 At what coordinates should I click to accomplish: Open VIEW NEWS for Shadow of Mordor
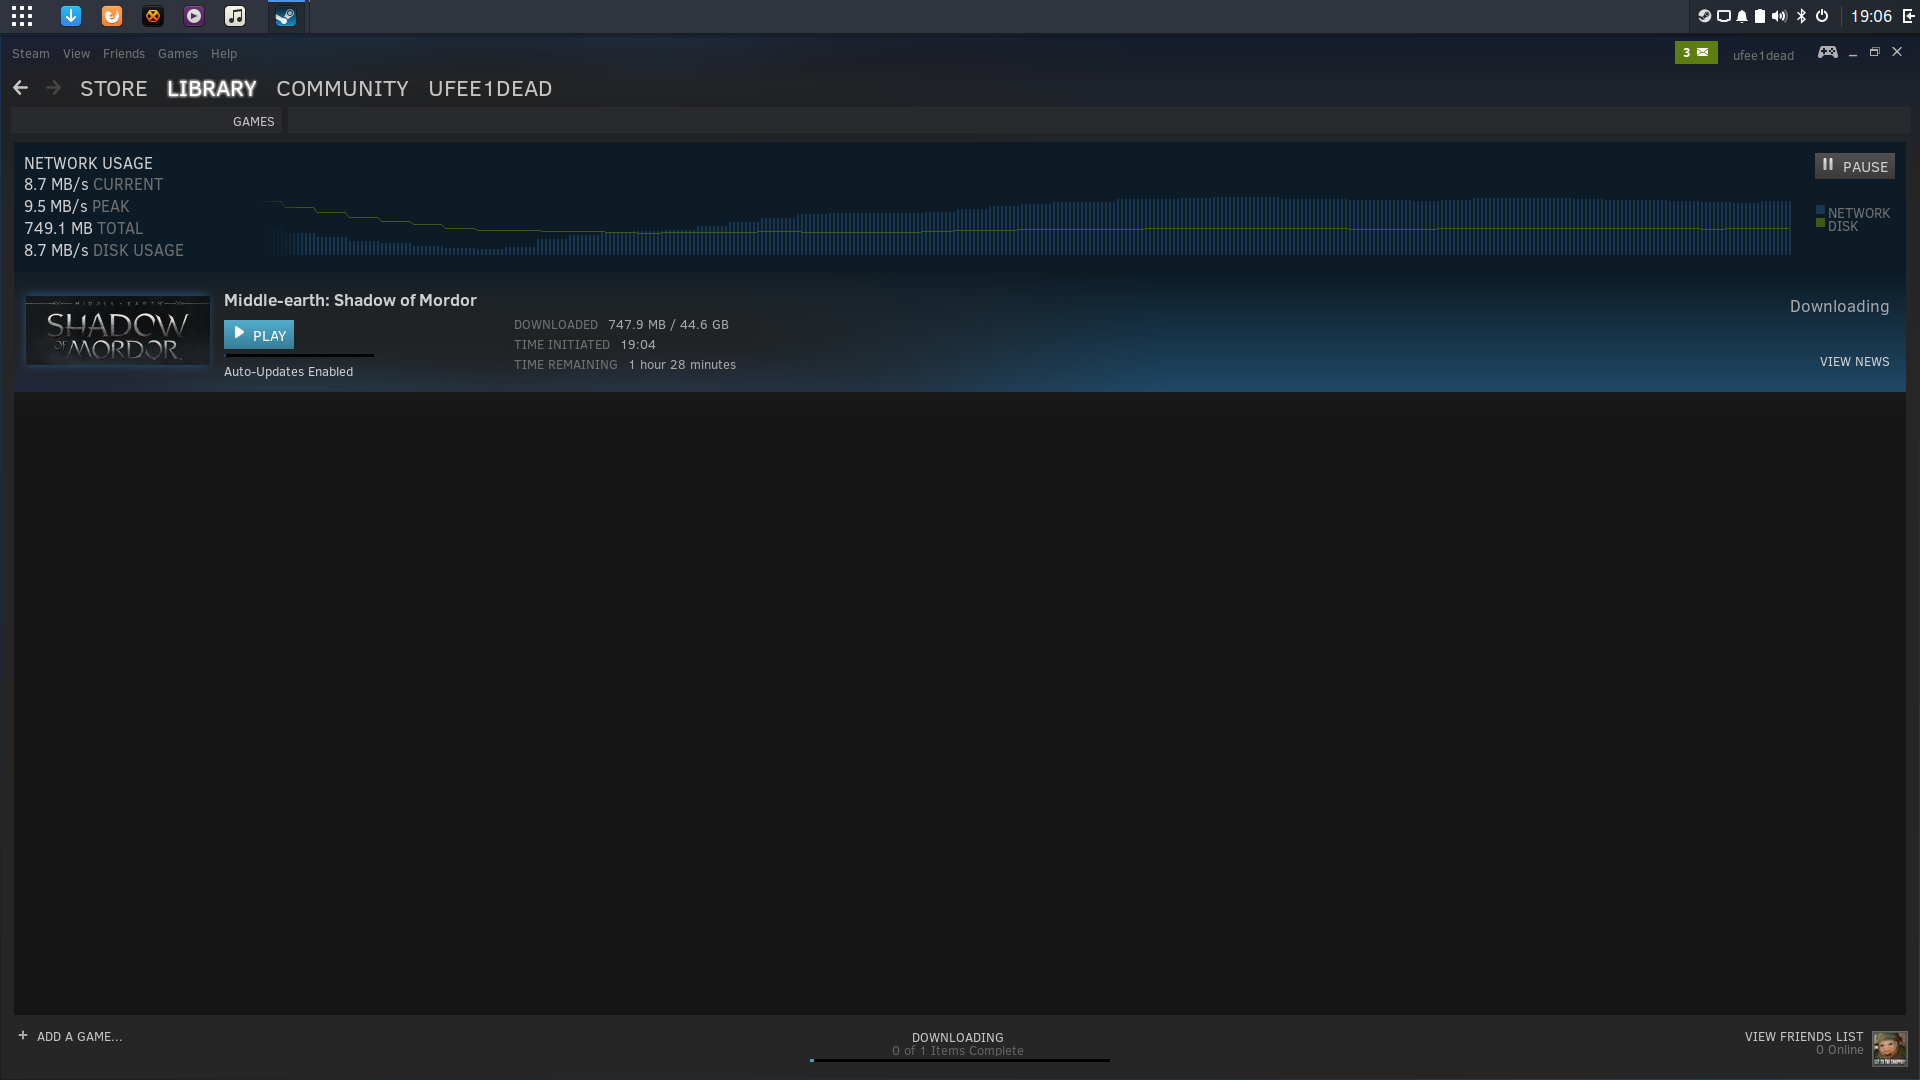coord(1854,362)
